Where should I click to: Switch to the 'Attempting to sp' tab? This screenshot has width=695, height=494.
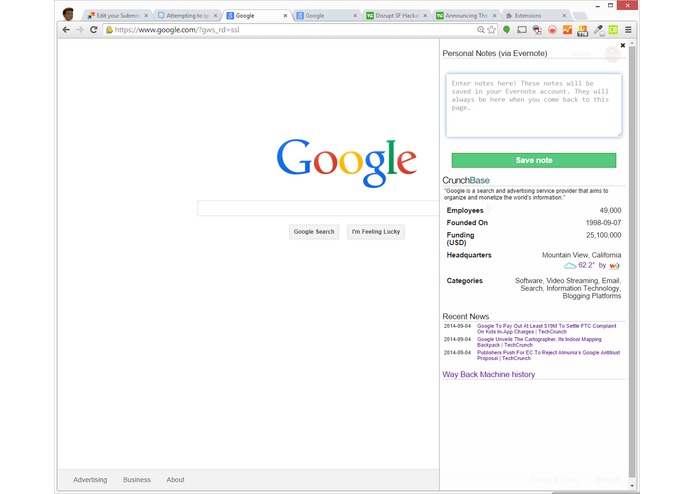coord(186,16)
